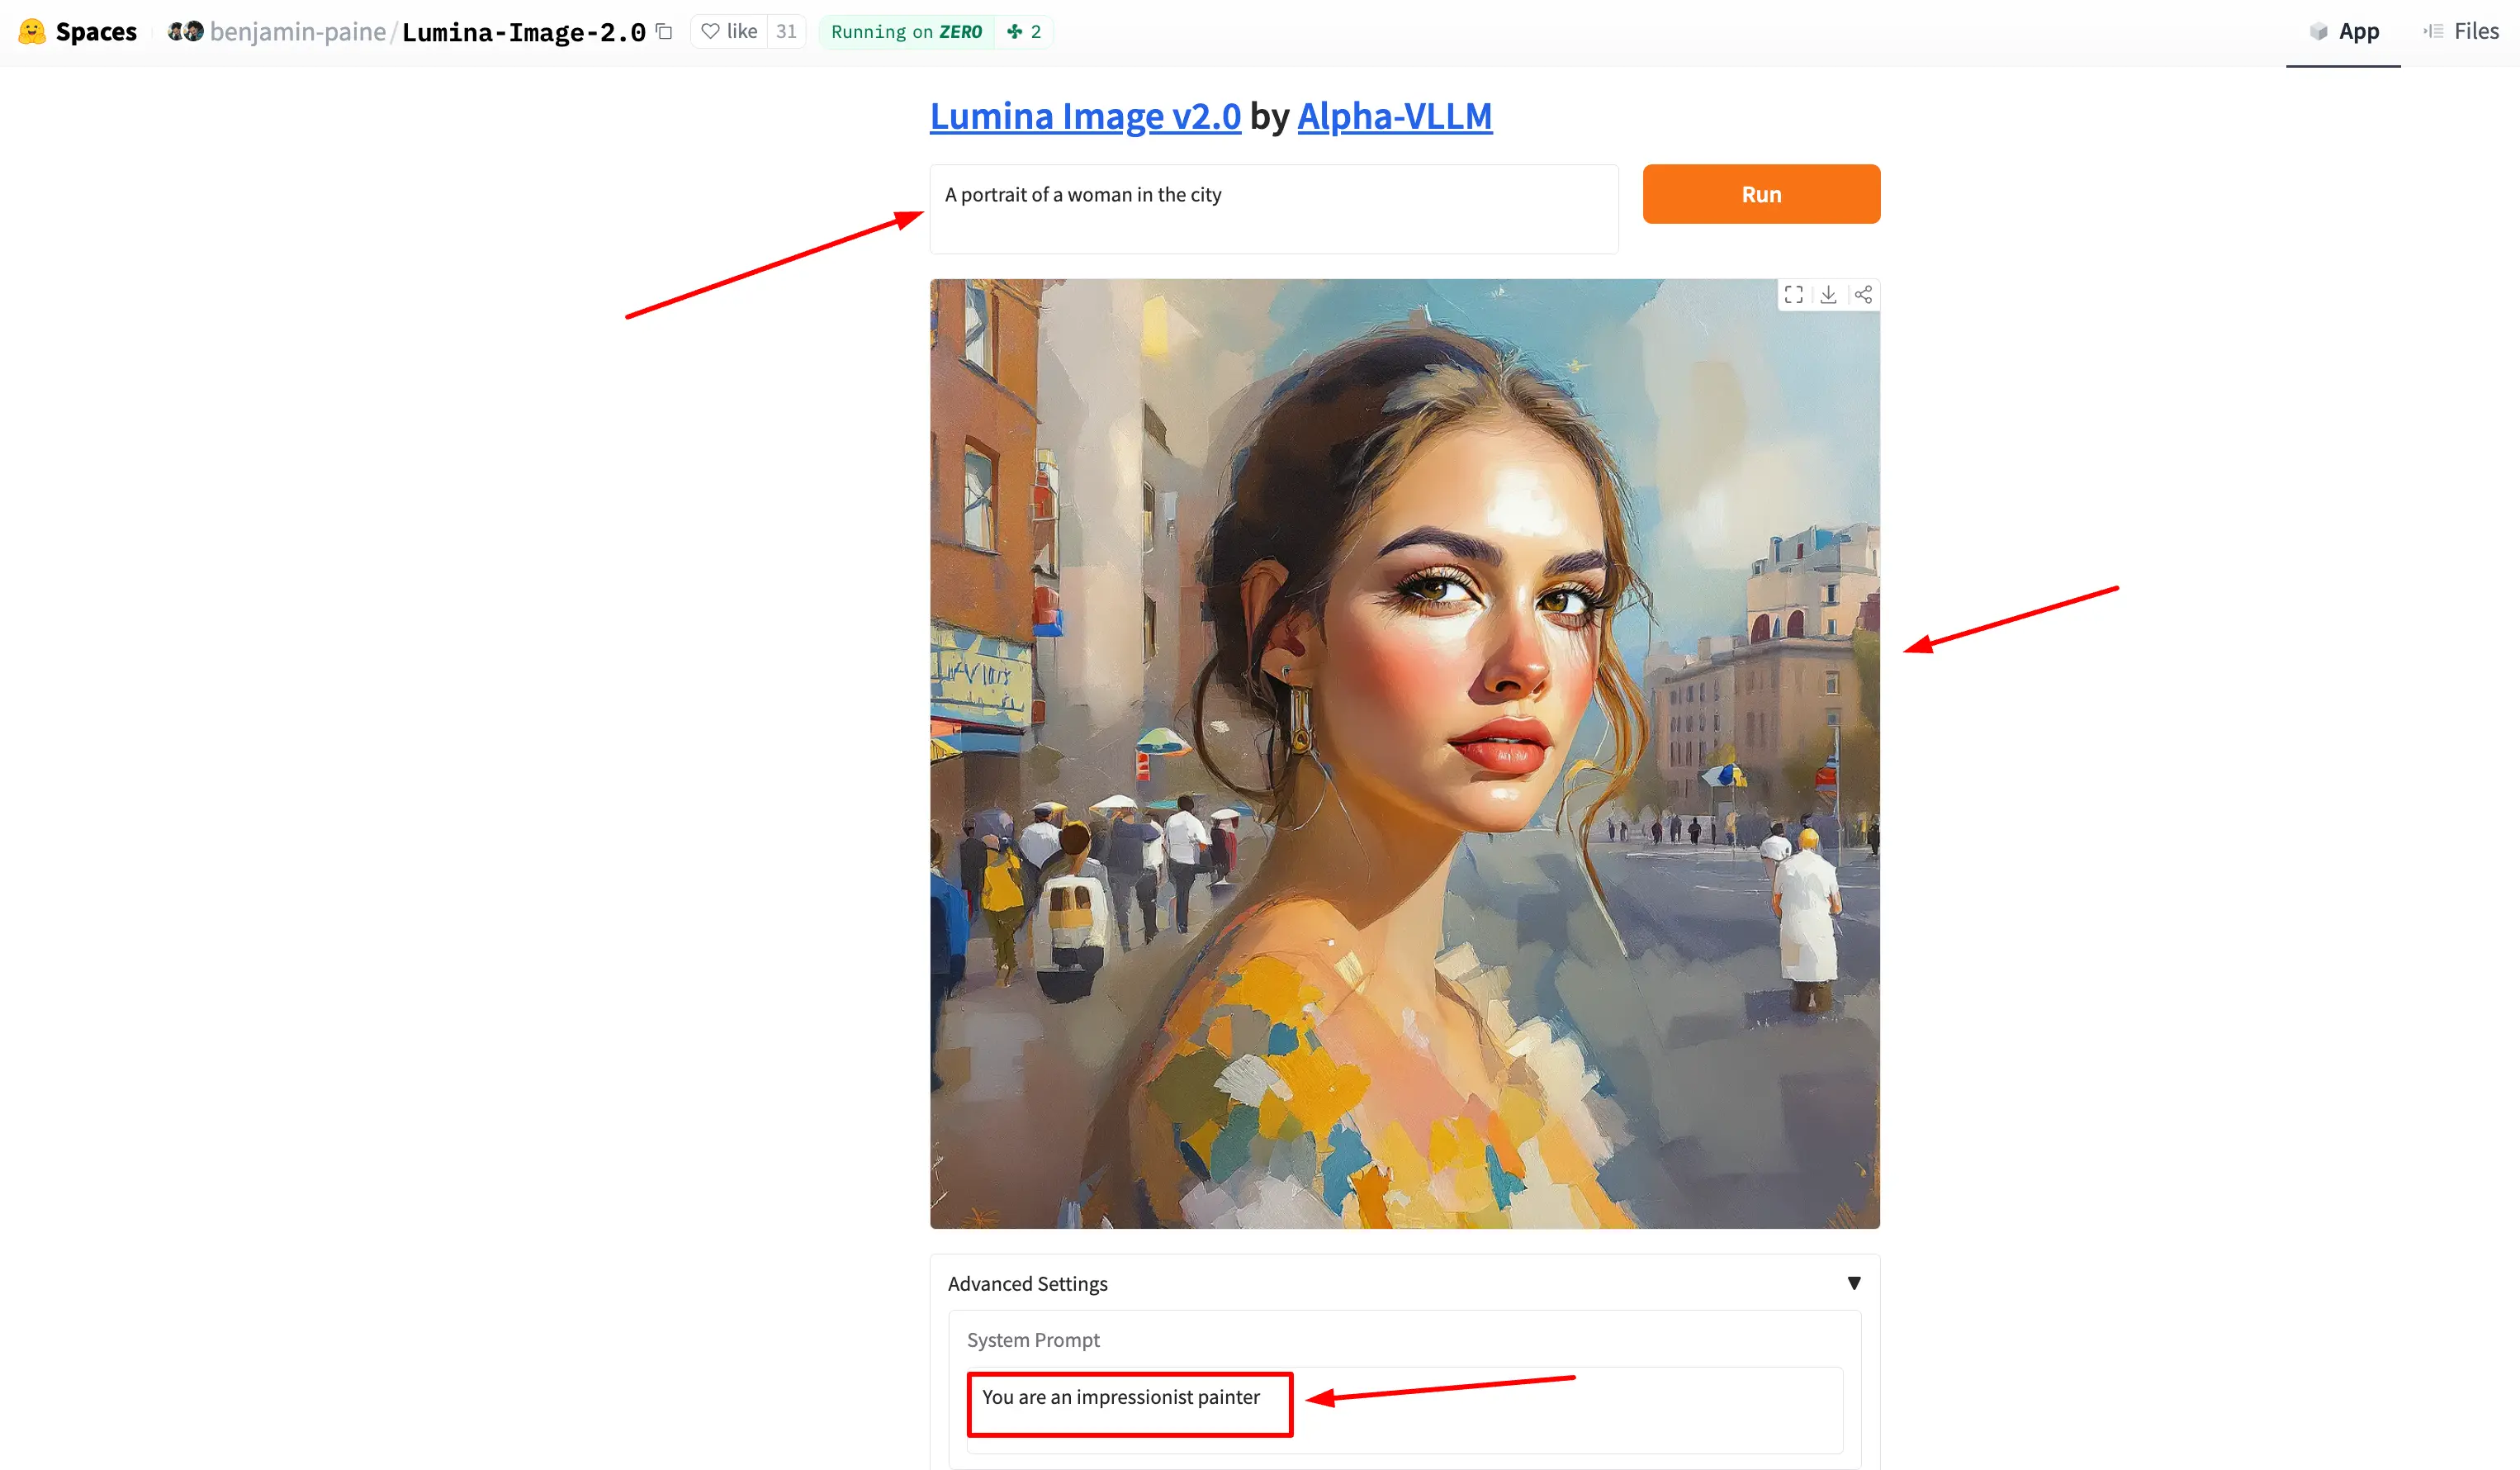2520x1470 pixels.
Task: Click the Running on ZERO status badge
Action: coord(906,31)
